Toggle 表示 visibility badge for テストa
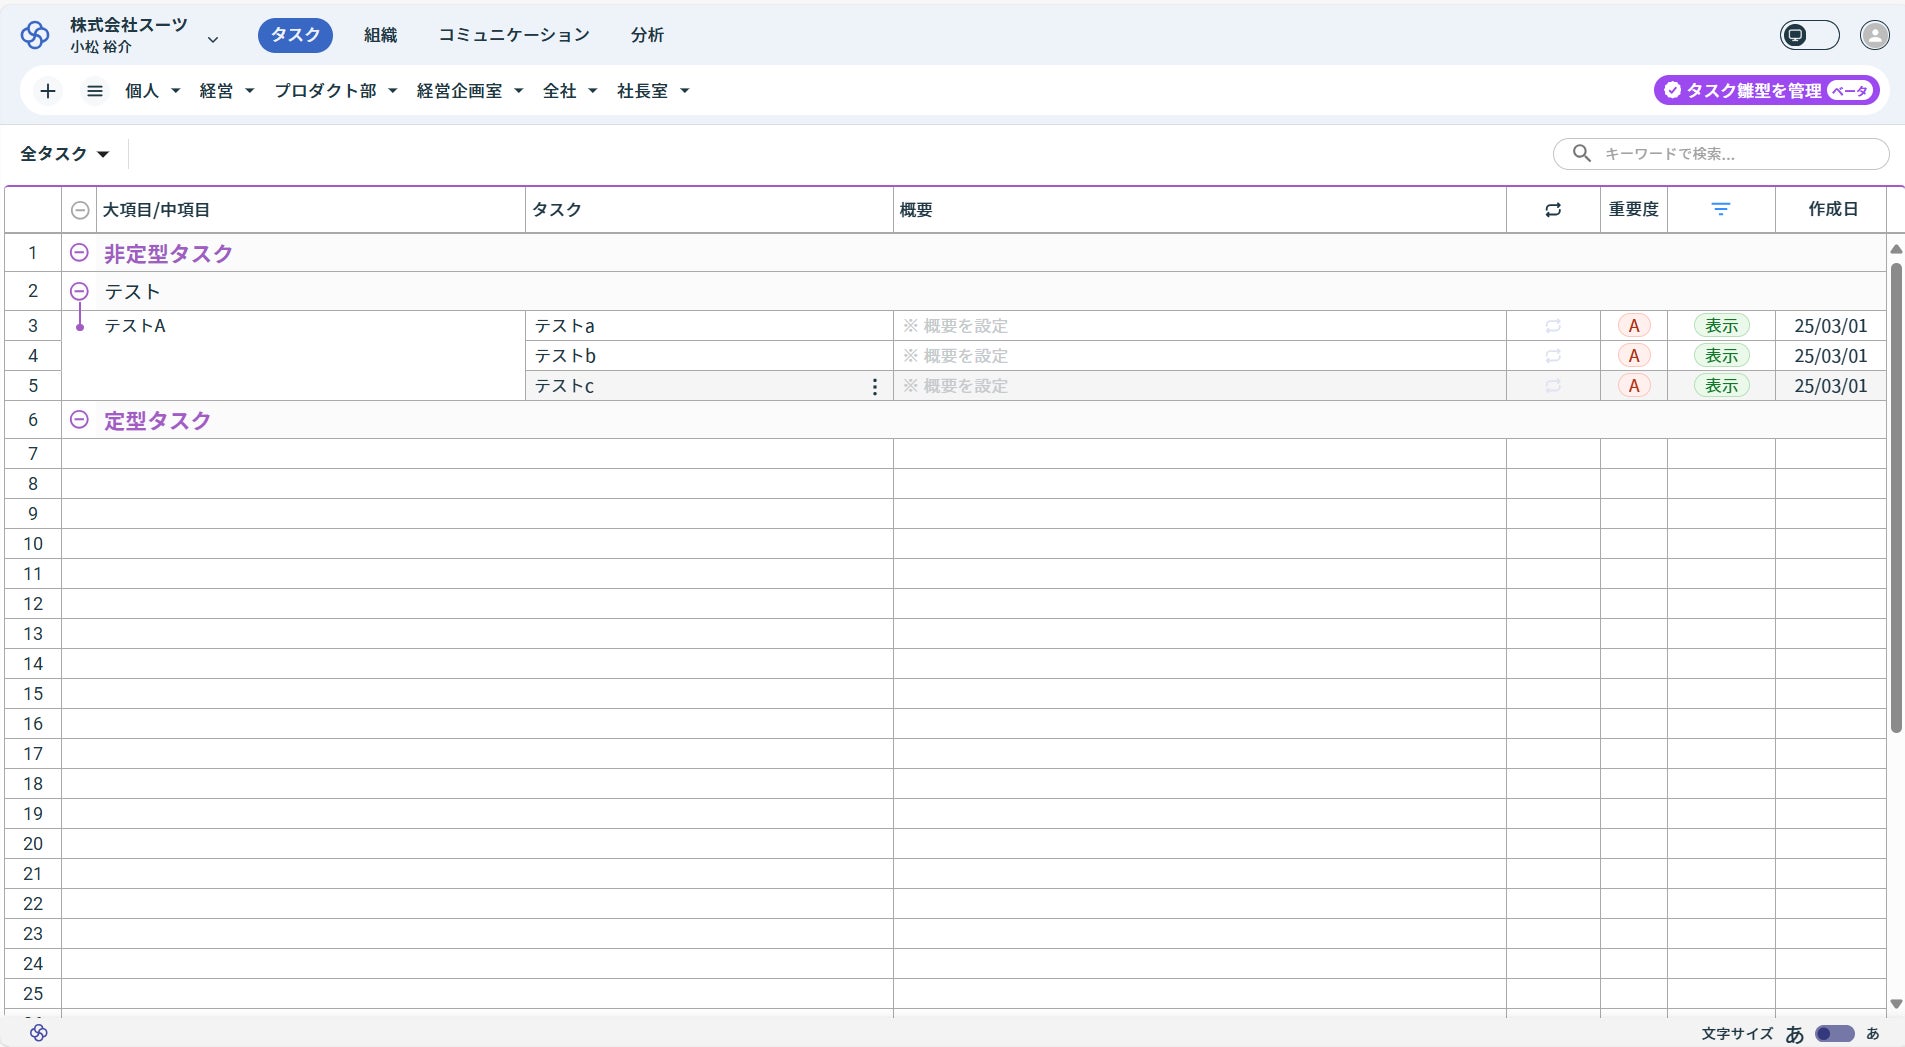Image resolution: width=1905 pixels, height=1047 pixels. (x=1721, y=326)
